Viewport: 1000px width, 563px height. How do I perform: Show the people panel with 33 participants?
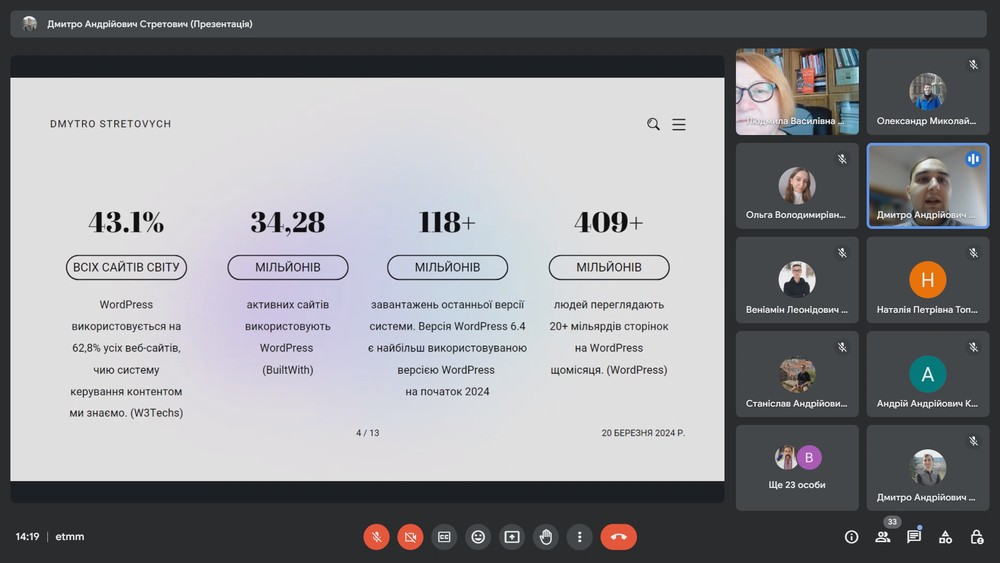[883, 537]
